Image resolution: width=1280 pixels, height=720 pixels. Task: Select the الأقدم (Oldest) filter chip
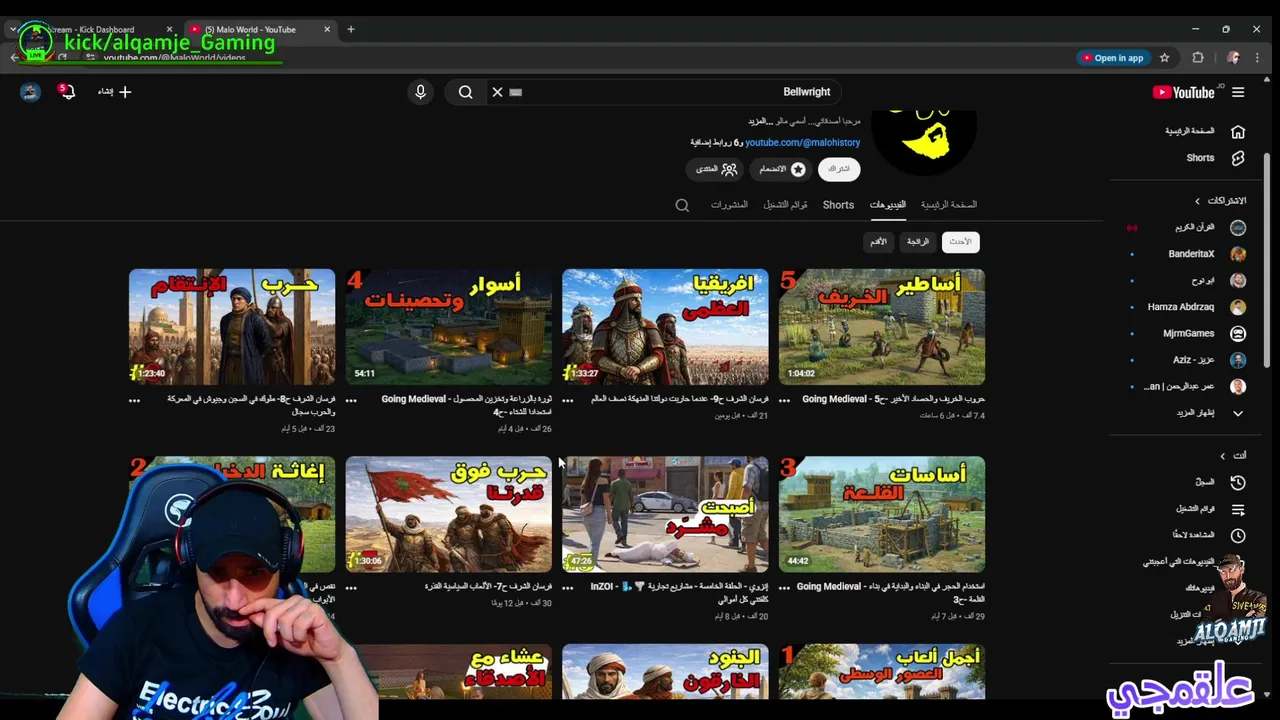[x=878, y=242]
